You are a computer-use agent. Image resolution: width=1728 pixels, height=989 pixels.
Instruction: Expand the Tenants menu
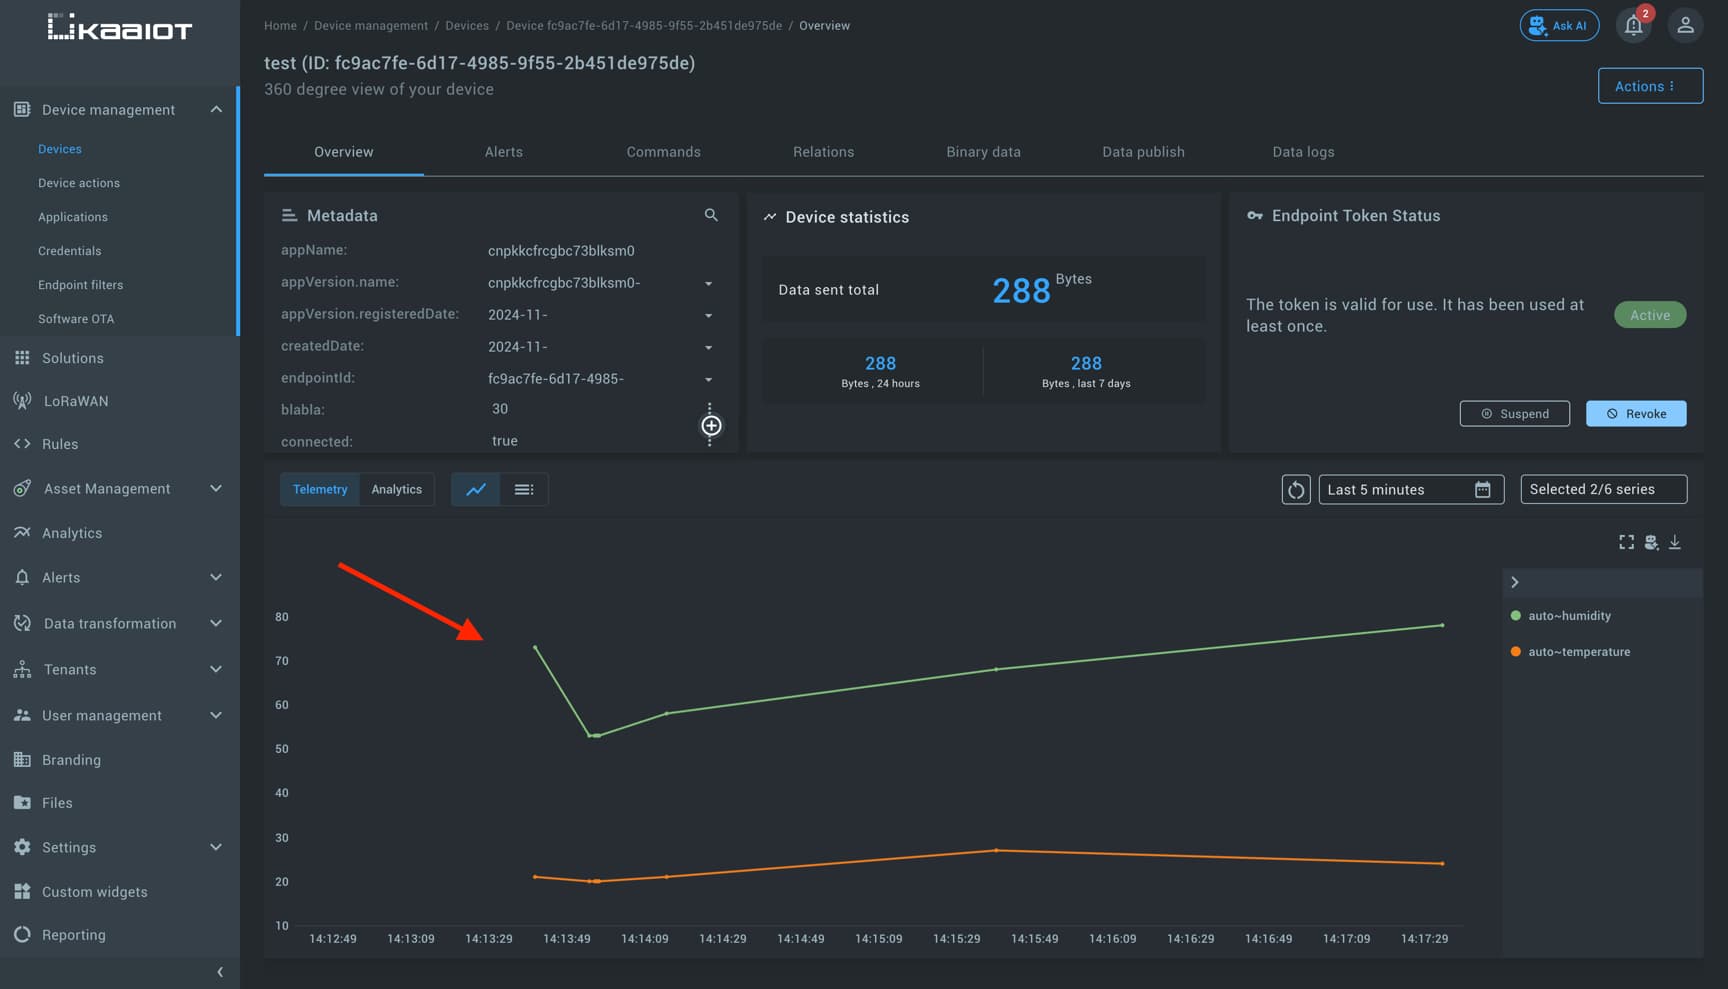pos(216,669)
